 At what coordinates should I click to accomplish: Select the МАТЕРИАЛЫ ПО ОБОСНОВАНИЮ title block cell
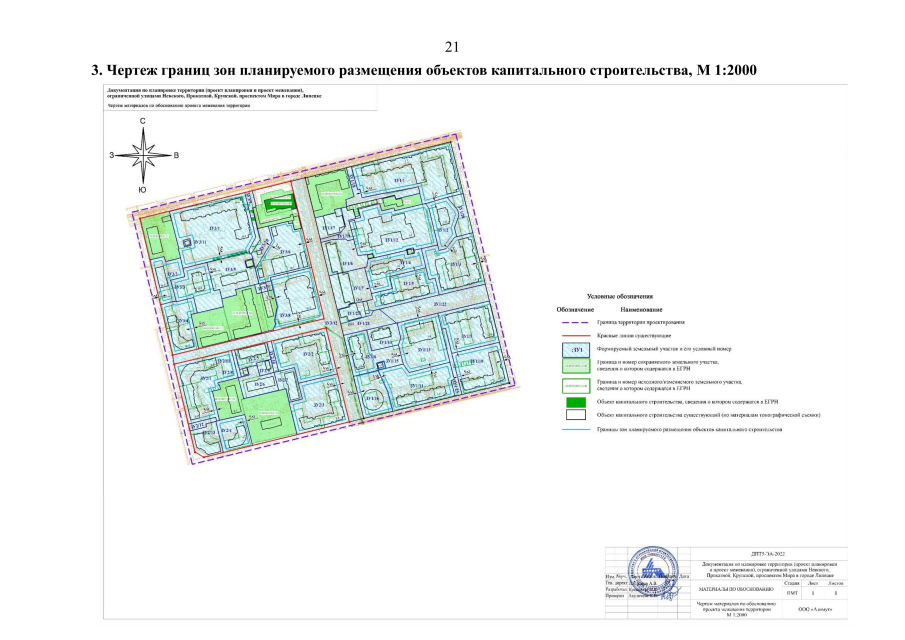click(735, 588)
